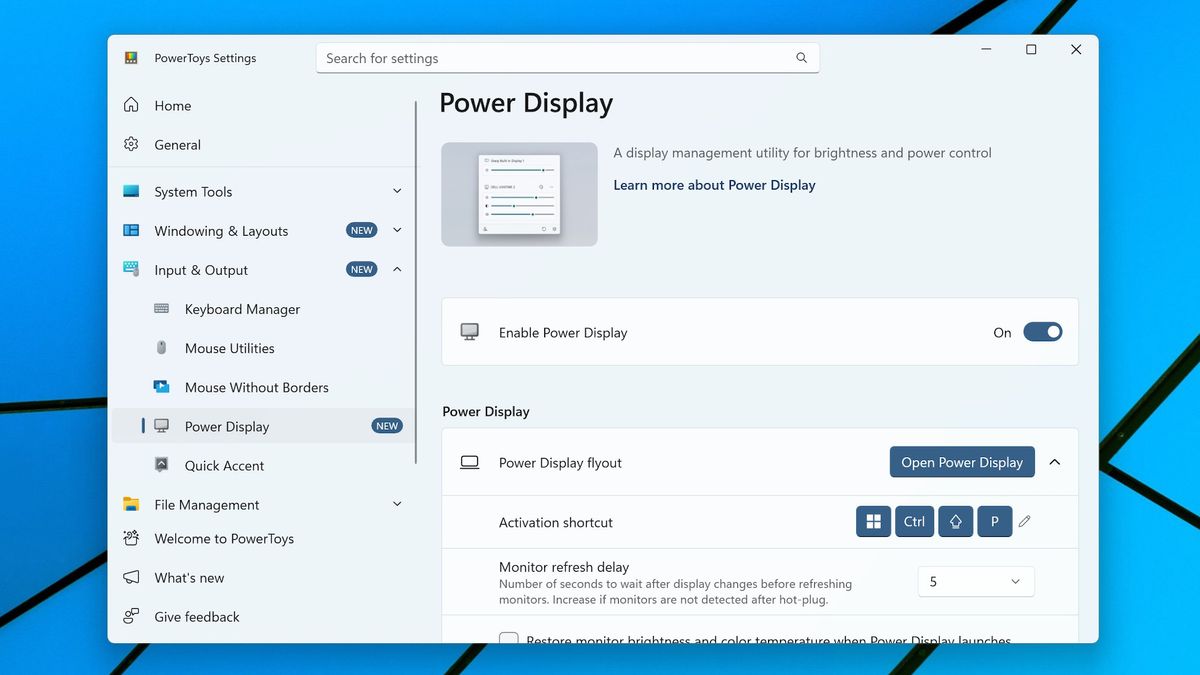This screenshot has height=675, width=1200.
Task: Click the Open Power Display button
Action: click(962, 462)
